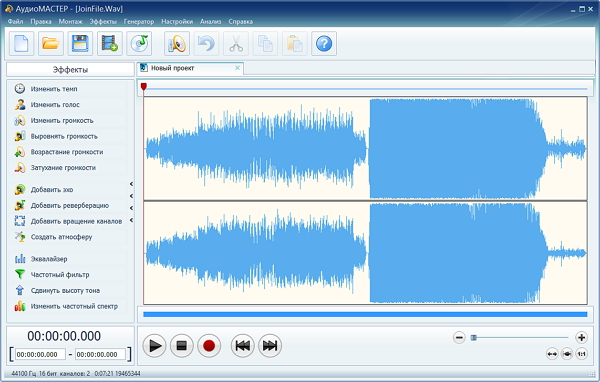The width and height of the screenshot is (600, 382).
Task: Jump to end with the fast-forward button
Action: pyautogui.click(x=270, y=346)
